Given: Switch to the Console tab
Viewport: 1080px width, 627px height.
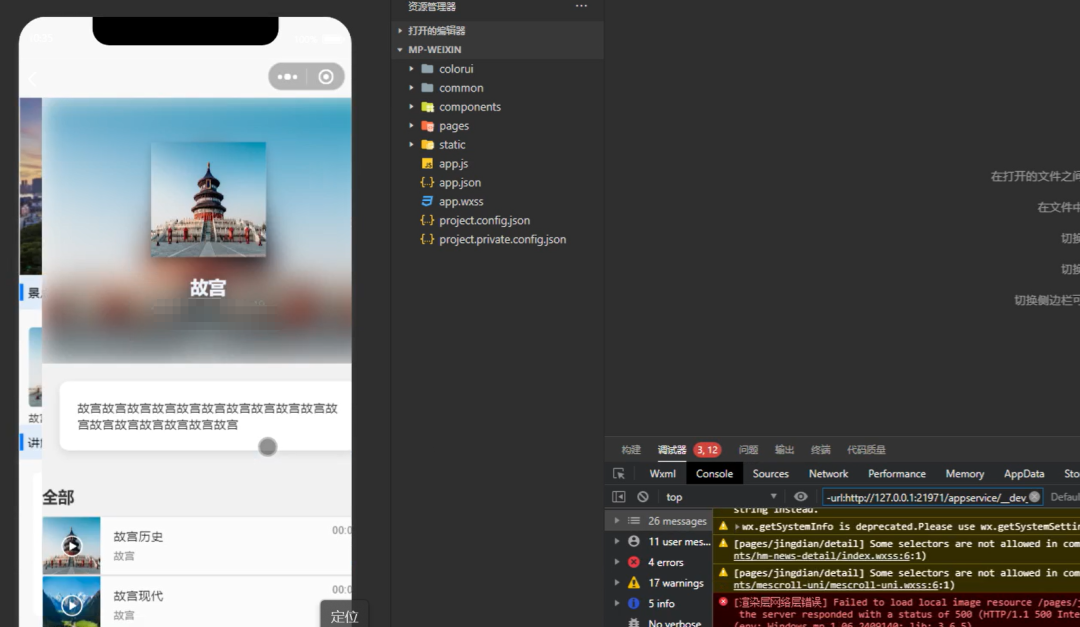Looking at the screenshot, I should click(x=714, y=473).
